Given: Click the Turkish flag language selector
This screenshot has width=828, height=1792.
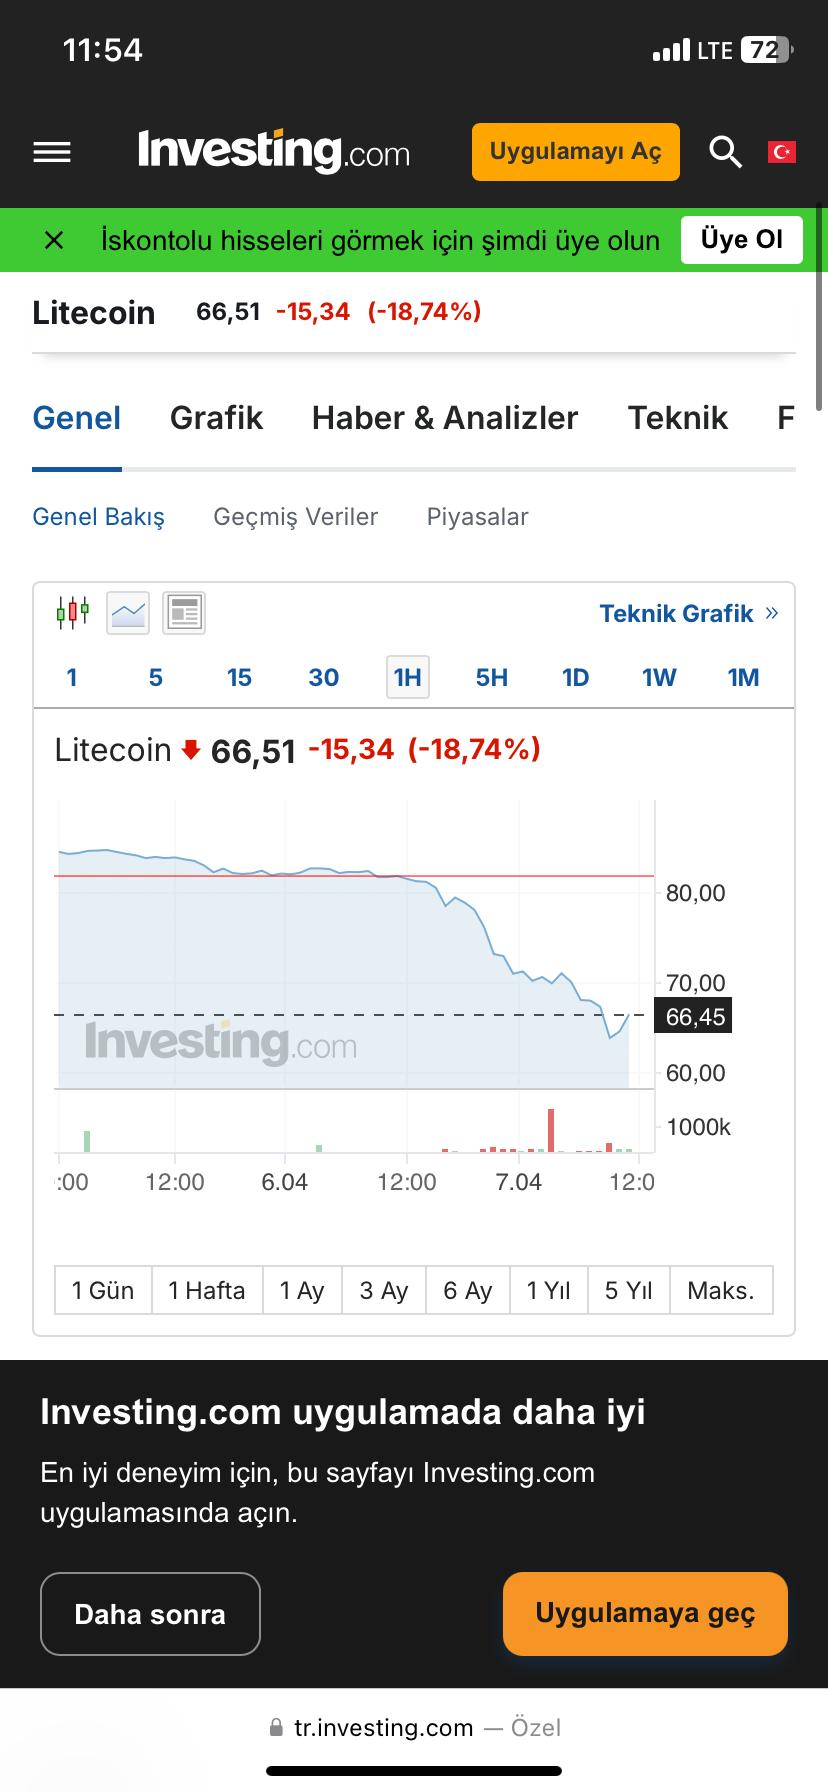Looking at the screenshot, I should tap(784, 151).
